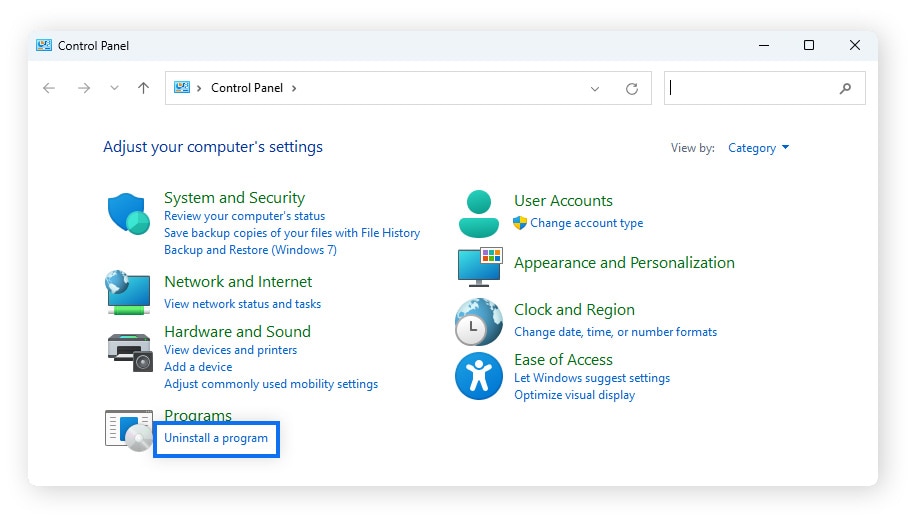Image resolution: width=910 pixels, height=515 pixels.
Task: Click the search magnifier icon
Action: [845, 88]
